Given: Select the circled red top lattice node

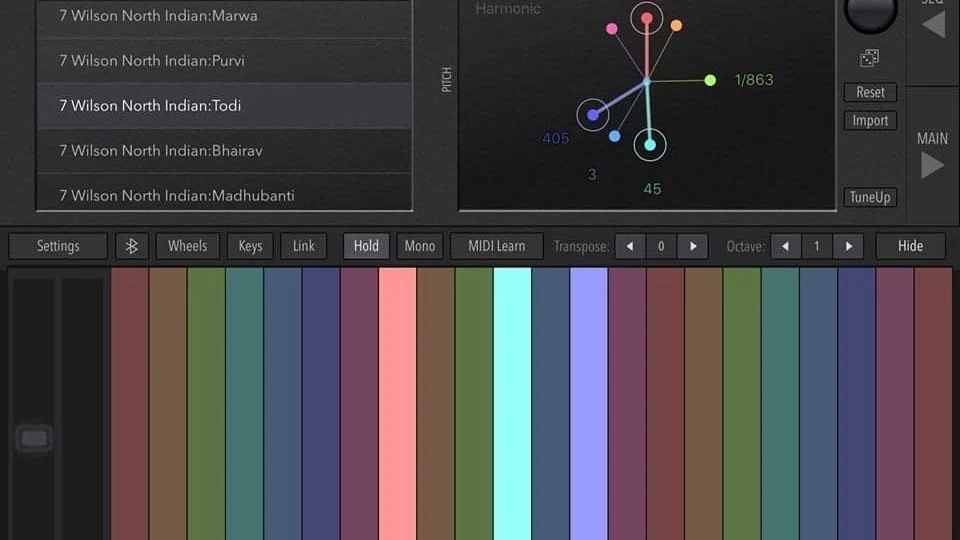Looking at the screenshot, I should click(x=647, y=18).
